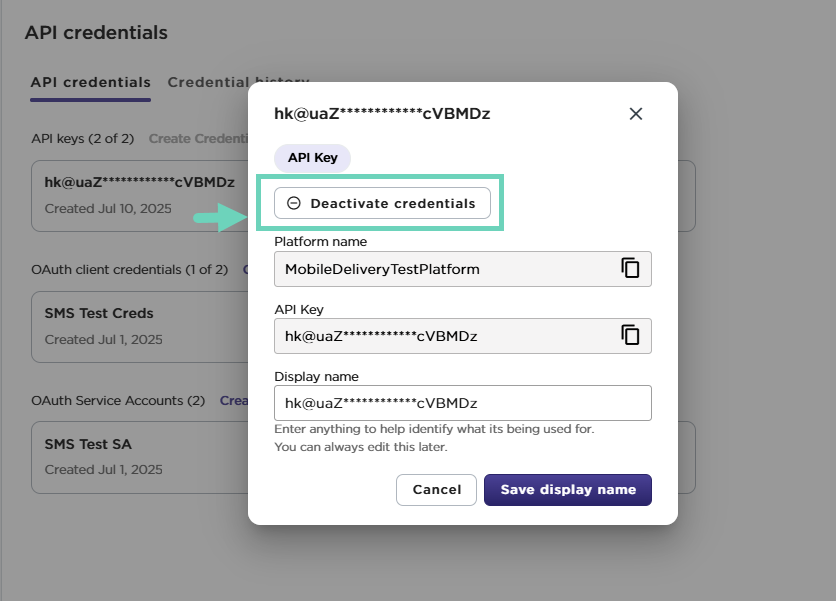This screenshot has width=836, height=601.
Task: Click 'OAuth Service Accounts (2)' heading
Action: point(118,400)
